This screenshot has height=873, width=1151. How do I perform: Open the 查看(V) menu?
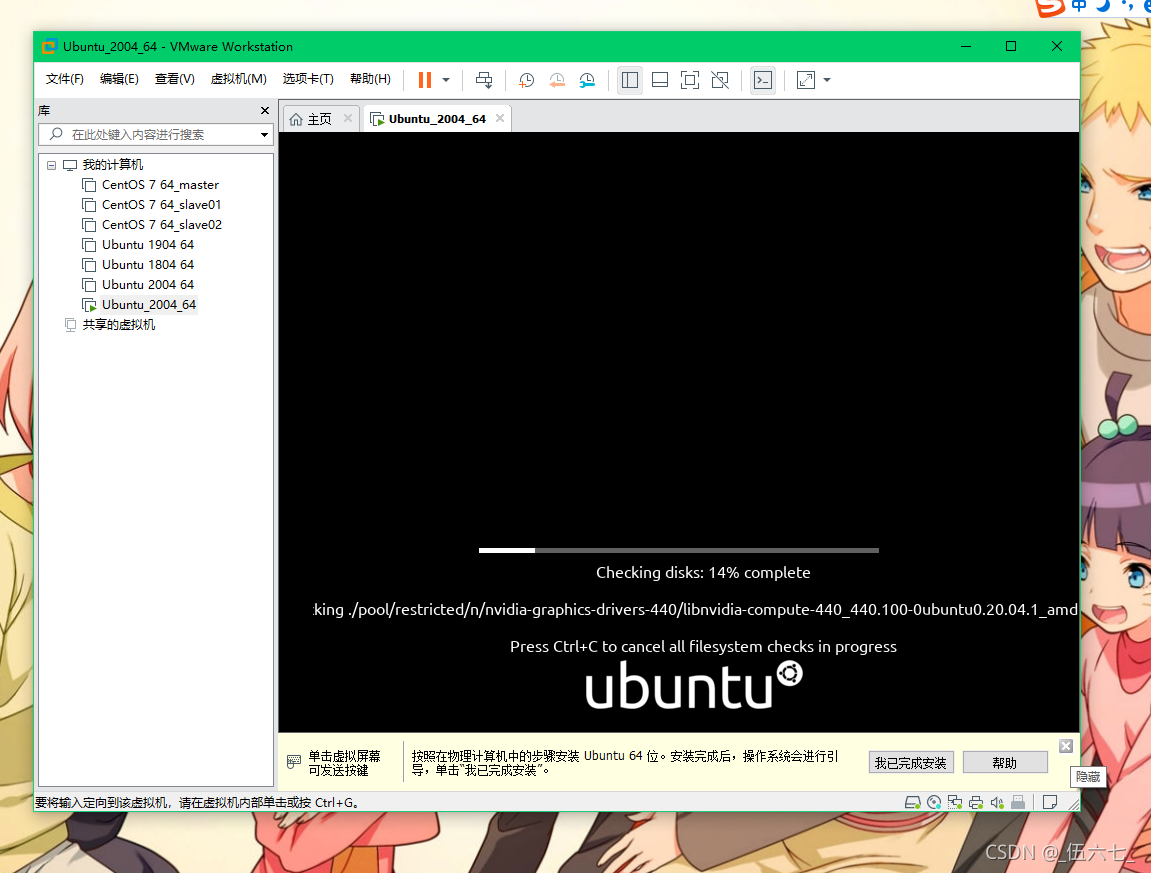coord(175,79)
